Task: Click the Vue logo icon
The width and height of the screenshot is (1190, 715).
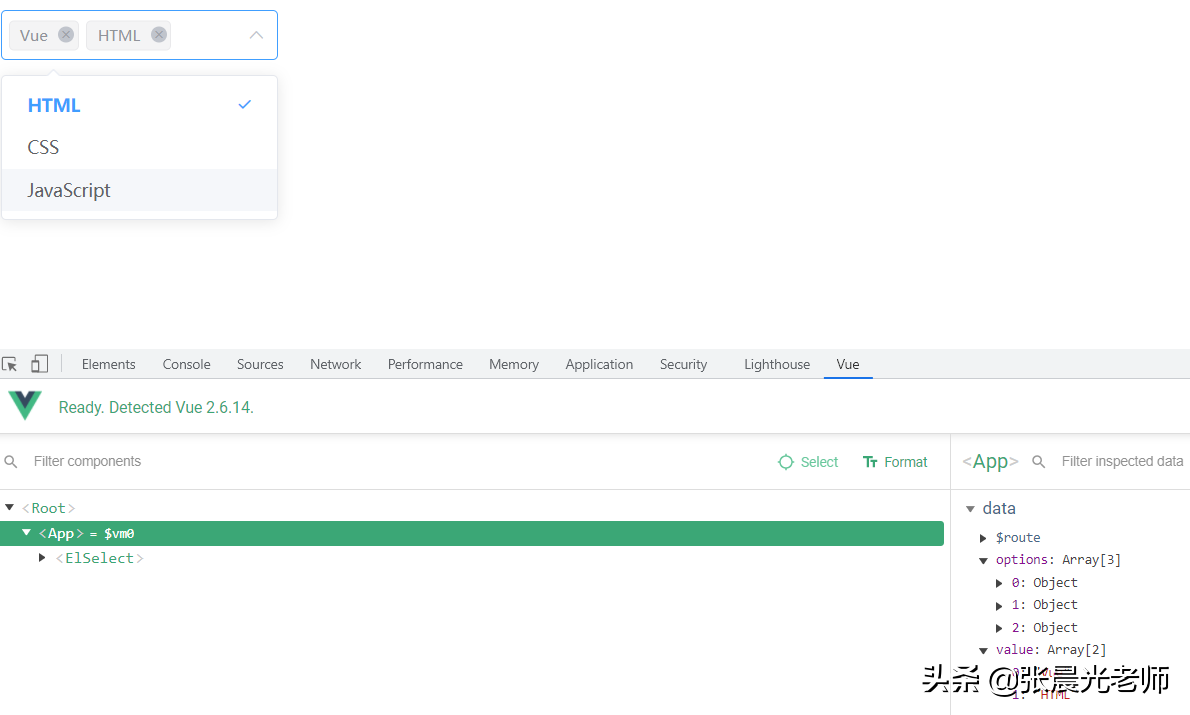Action: [25, 406]
